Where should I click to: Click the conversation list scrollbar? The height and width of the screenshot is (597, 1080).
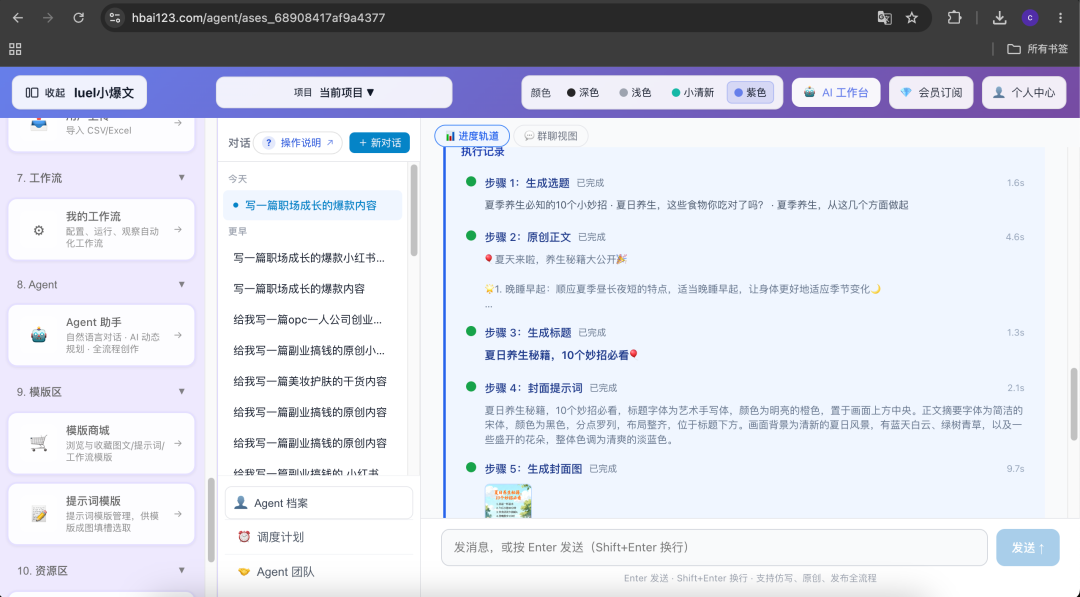[414, 210]
